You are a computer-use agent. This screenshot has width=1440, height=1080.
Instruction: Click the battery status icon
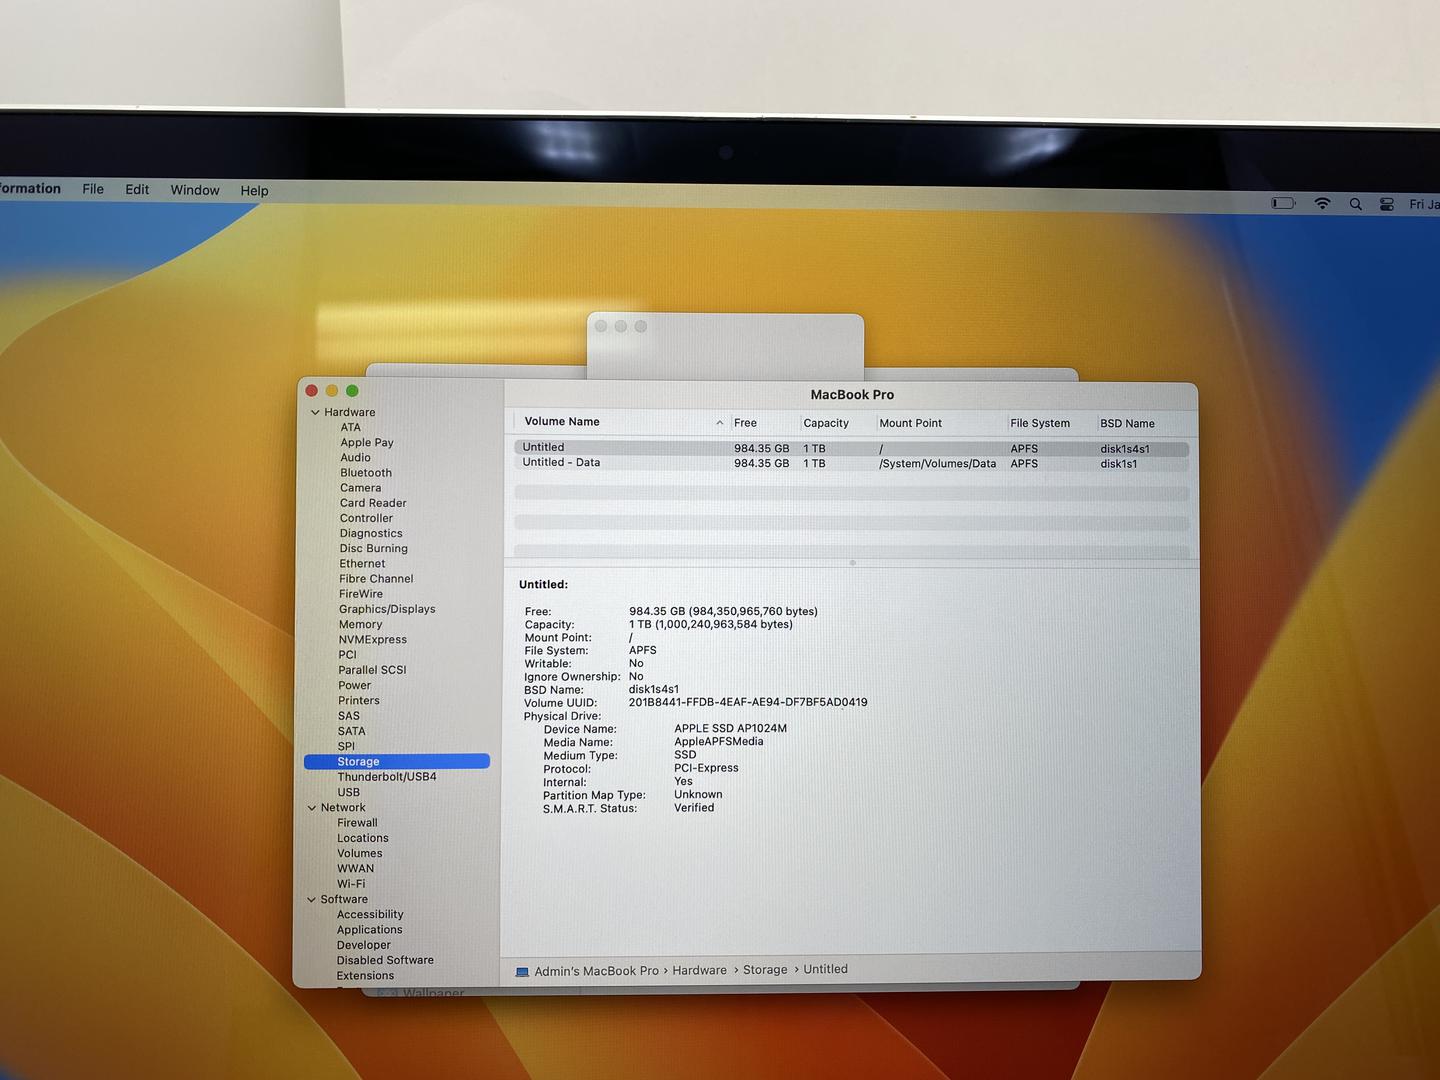[x=1283, y=203]
